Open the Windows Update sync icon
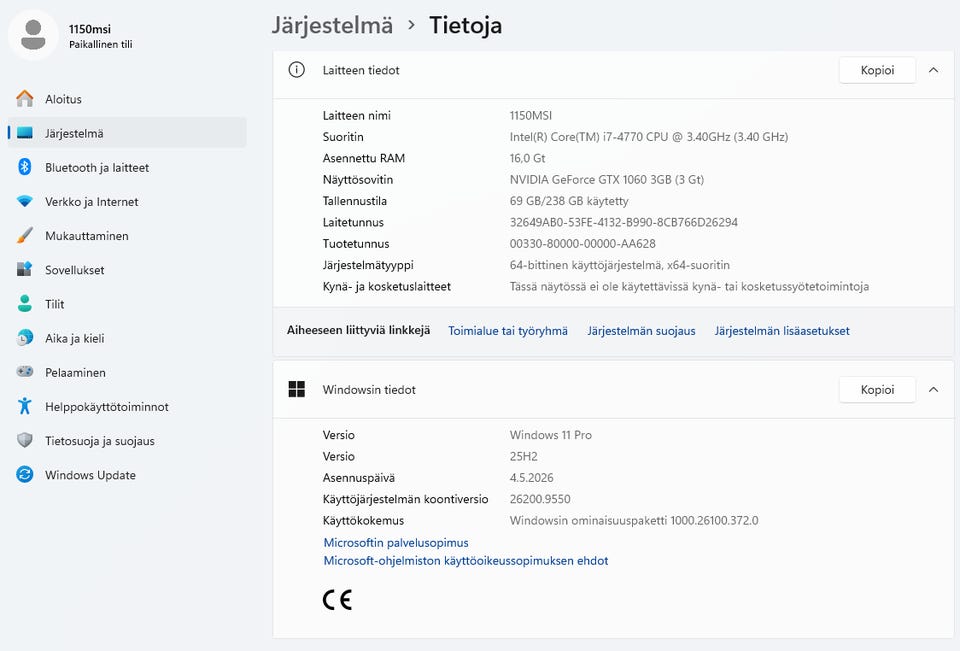The width and height of the screenshot is (960, 651). coord(24,475)
